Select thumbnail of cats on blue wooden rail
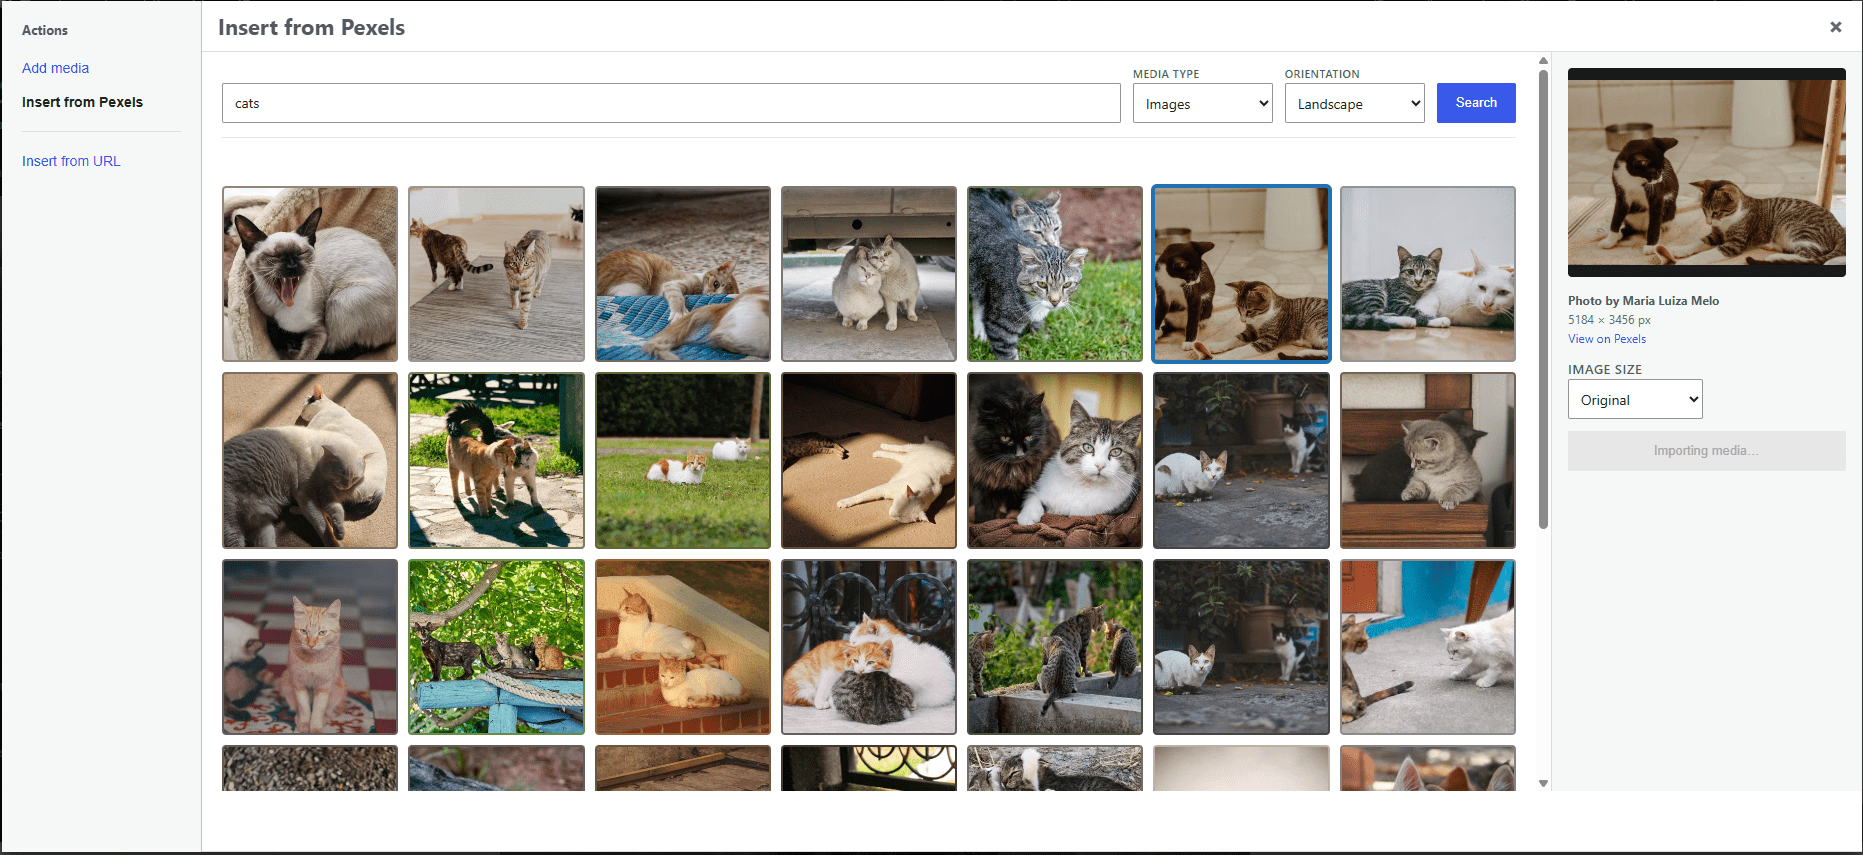 point(496,647)
